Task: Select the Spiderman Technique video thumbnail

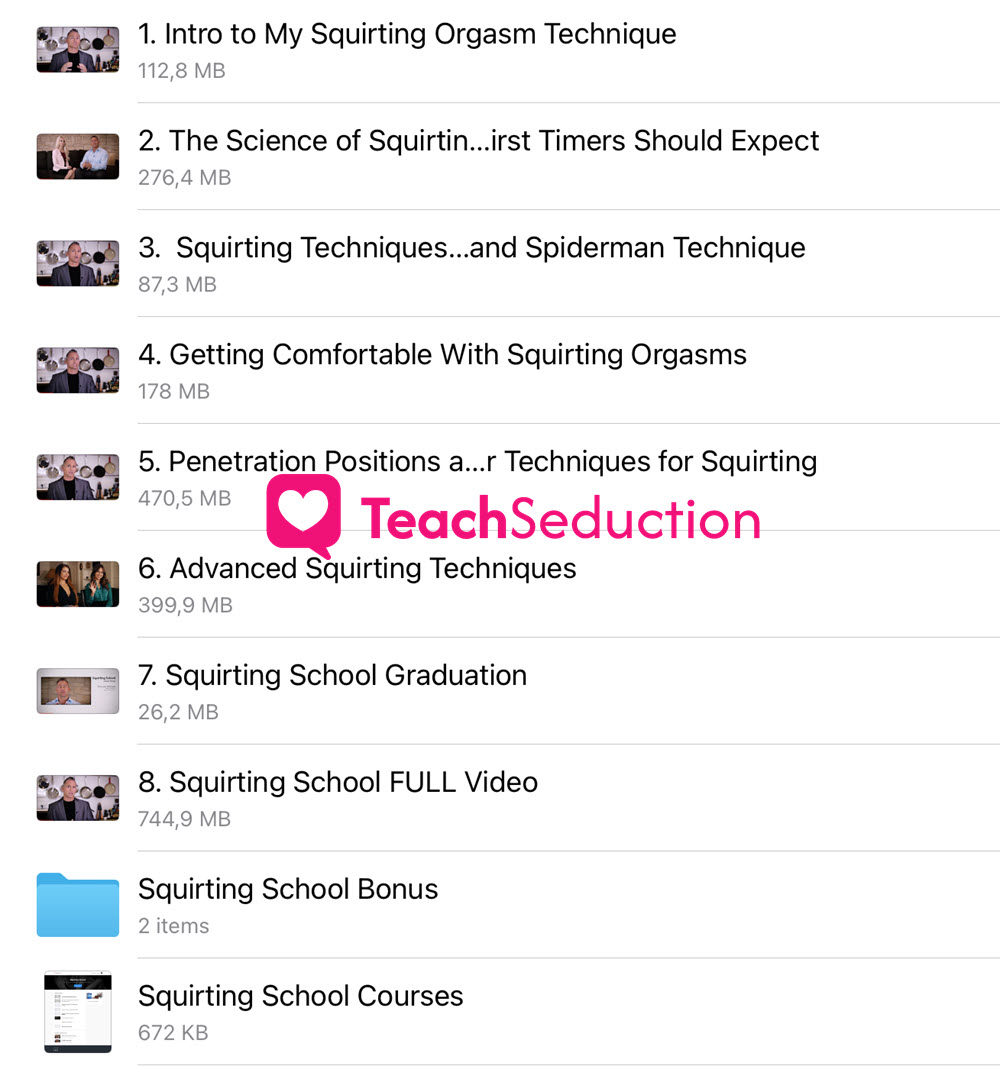Action: (77, 263)
